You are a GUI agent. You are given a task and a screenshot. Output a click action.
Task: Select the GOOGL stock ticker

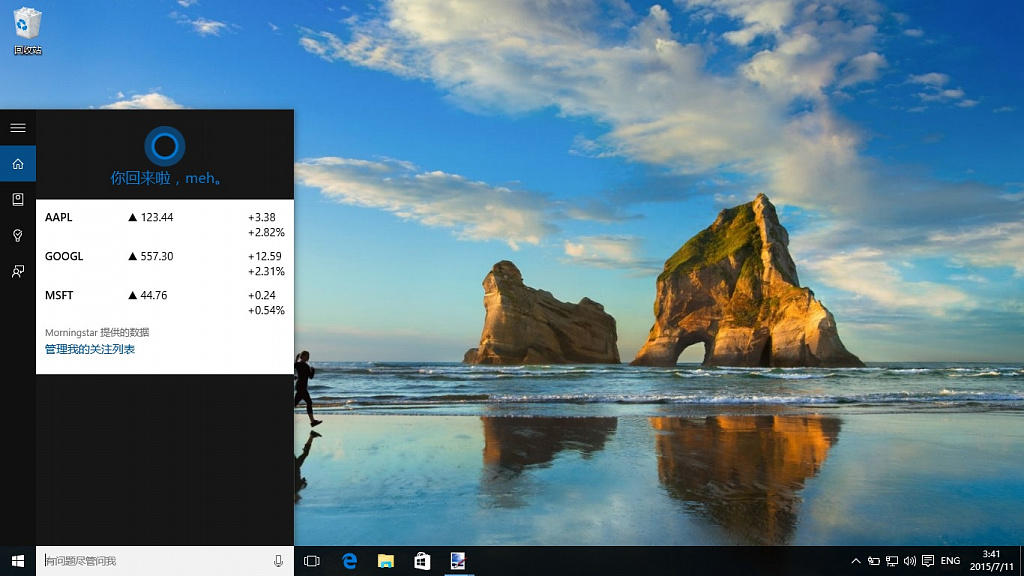[x=64, y=256]
